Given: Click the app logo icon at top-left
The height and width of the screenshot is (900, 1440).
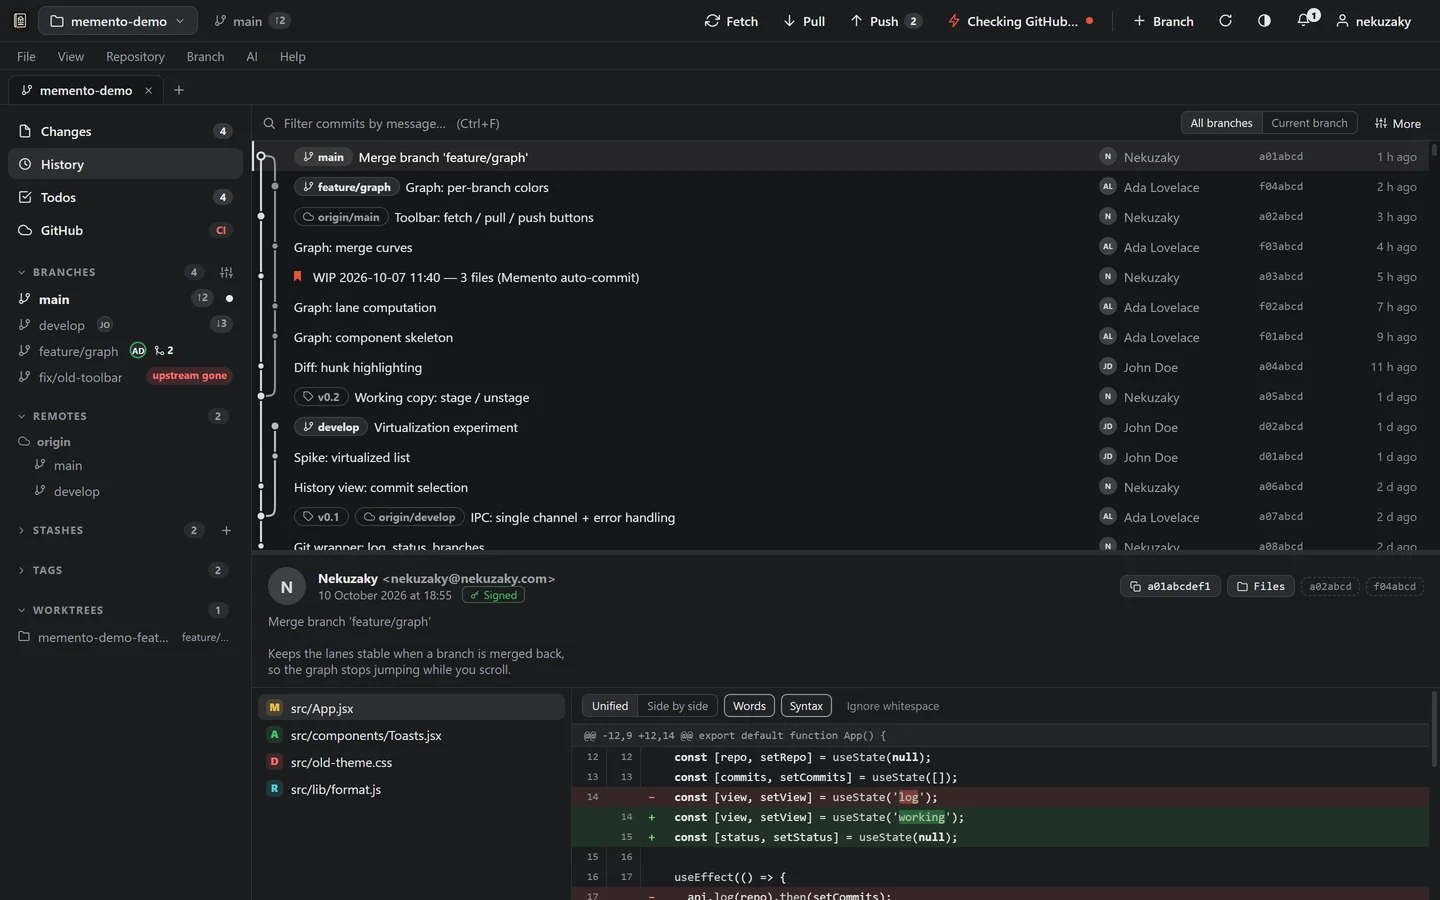Looking at the screenshot, I should [x=19, y=20].
